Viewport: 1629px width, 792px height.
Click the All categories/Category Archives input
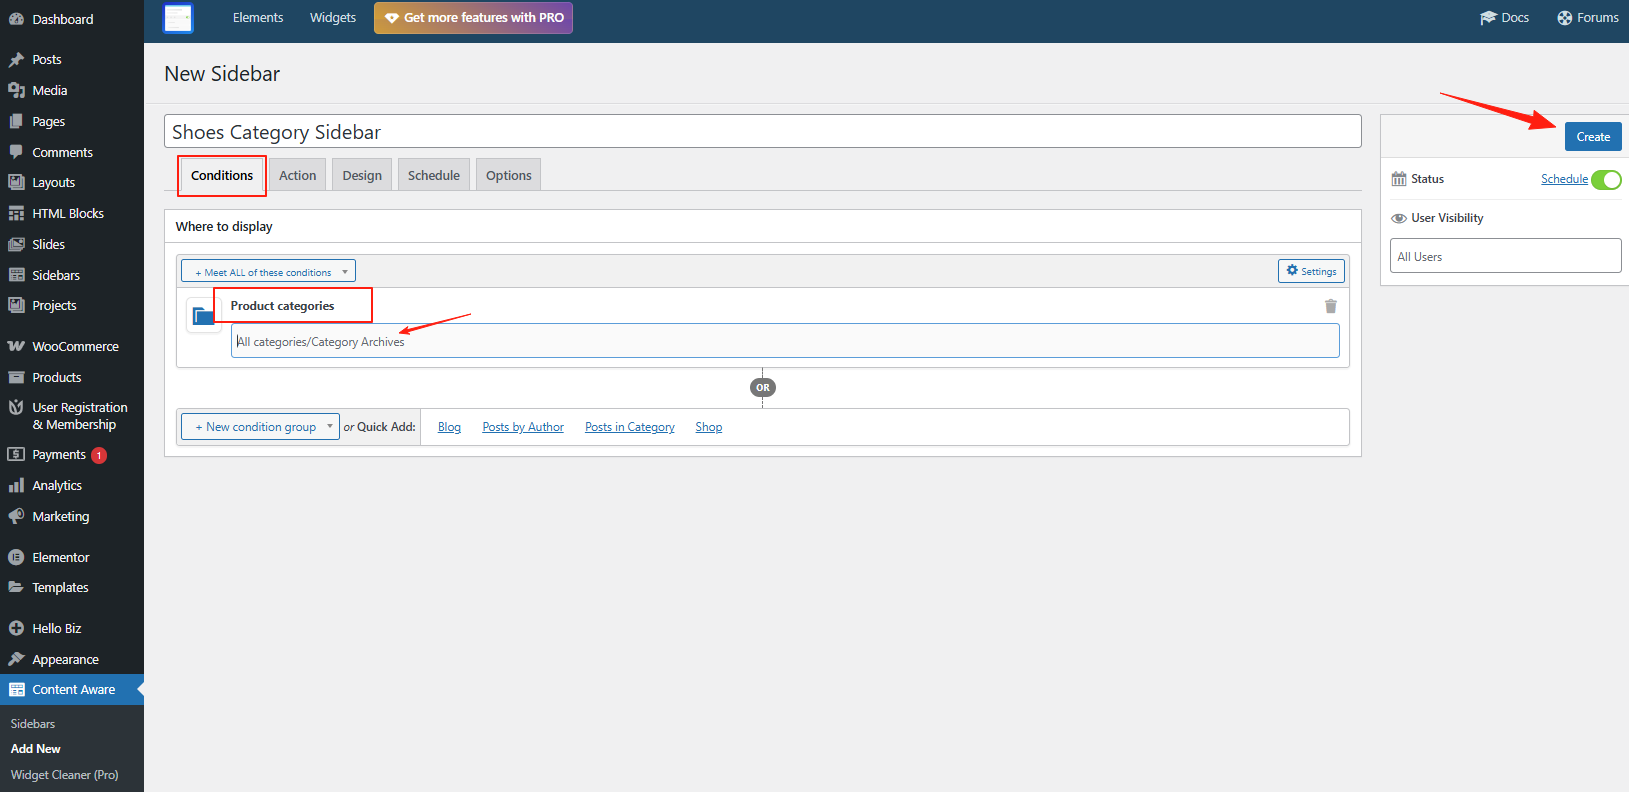pyautogui.click(x=784, y=342)
